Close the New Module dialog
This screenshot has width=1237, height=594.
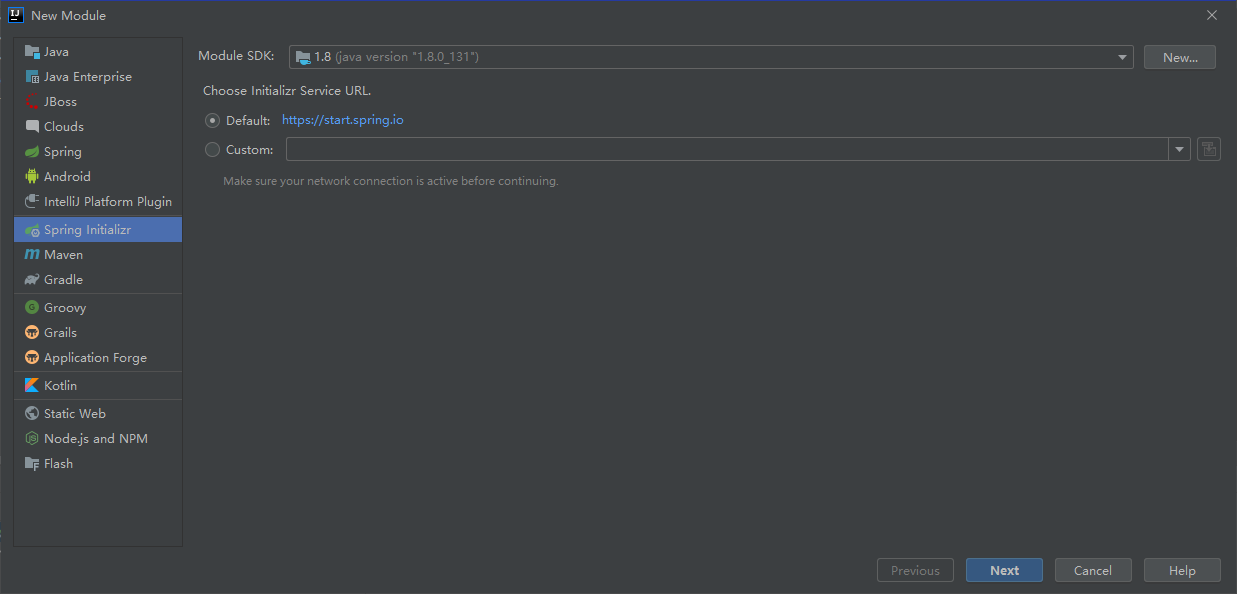click(x=1211, y=15)
